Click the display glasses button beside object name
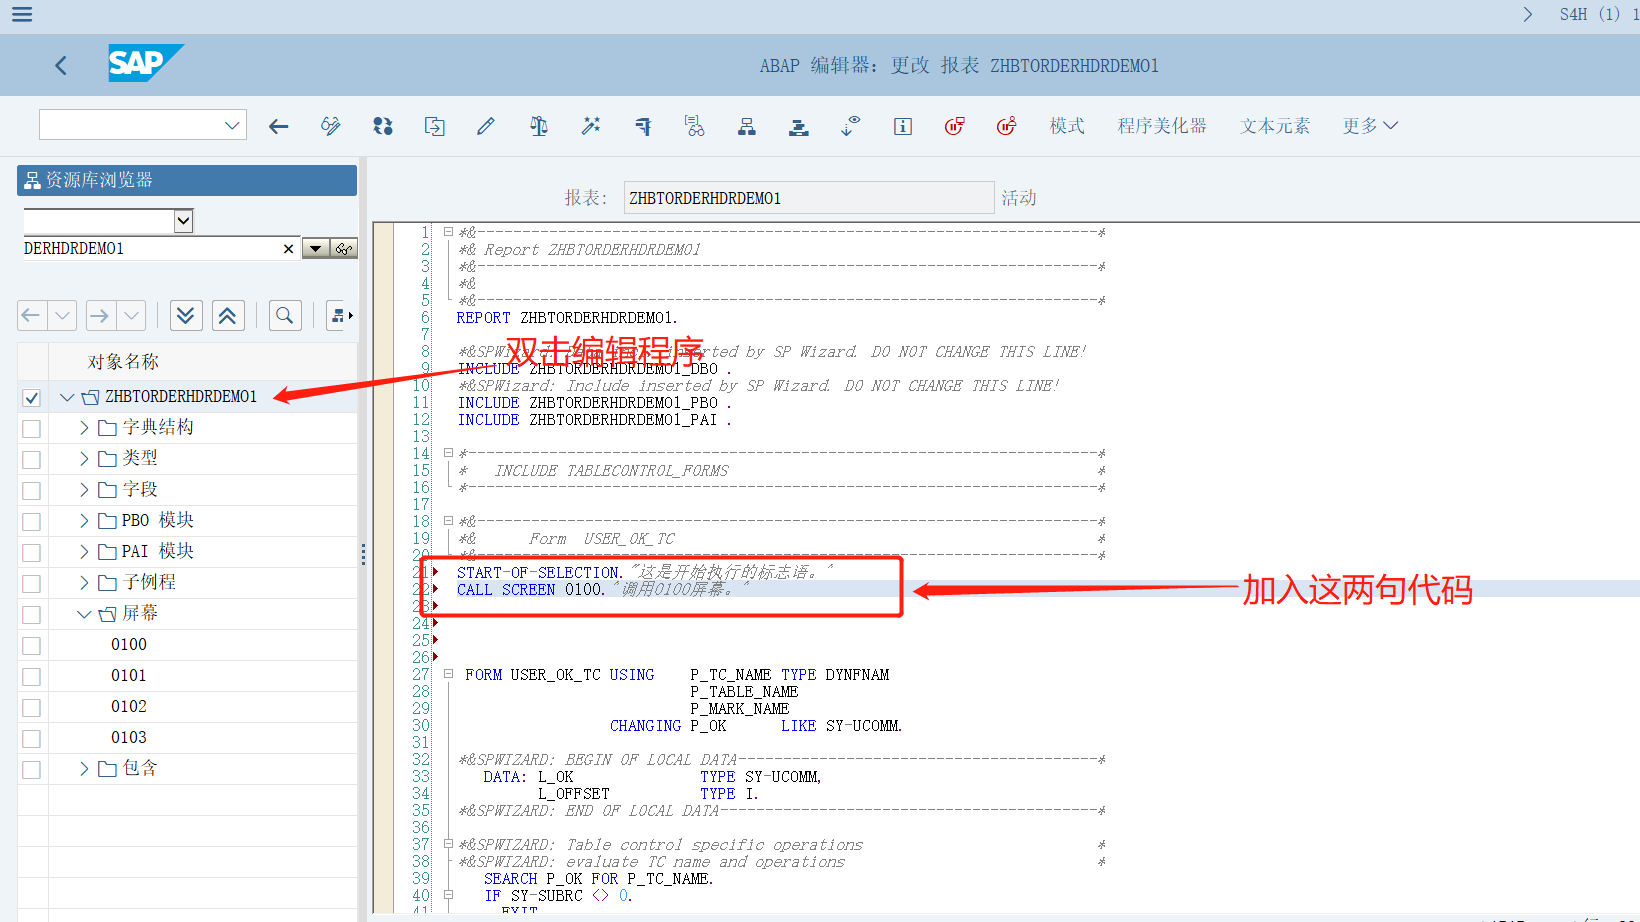Image resolution: width=1640 pixels, height=922 pixels. (x=345, y=249)
